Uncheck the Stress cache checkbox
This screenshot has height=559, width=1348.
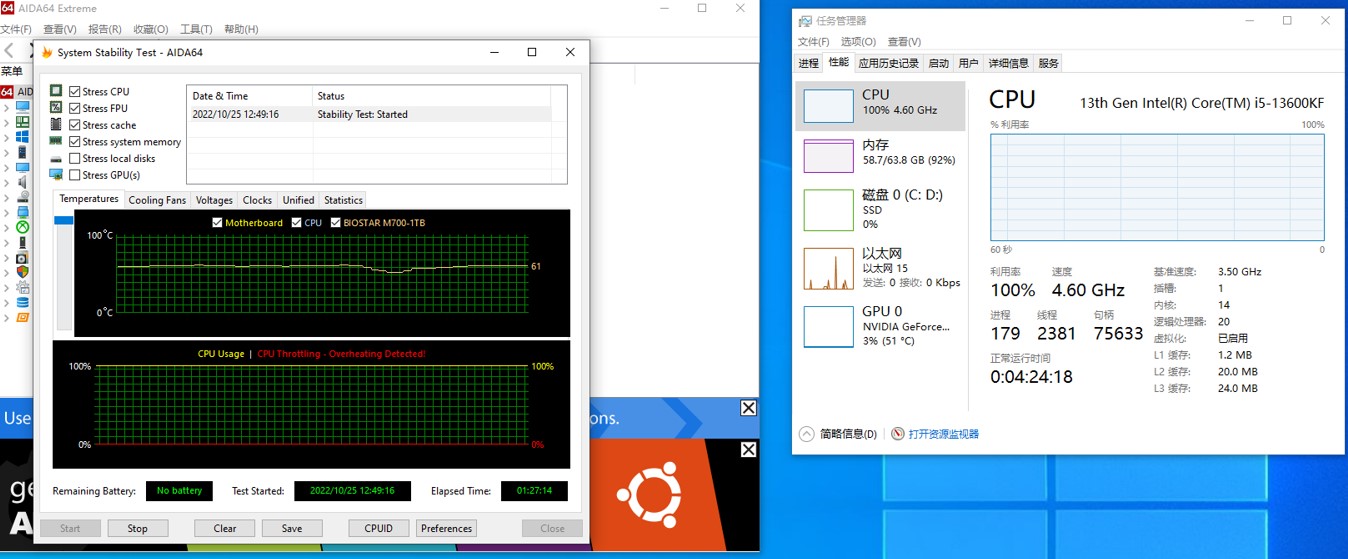tap(75, 125)
